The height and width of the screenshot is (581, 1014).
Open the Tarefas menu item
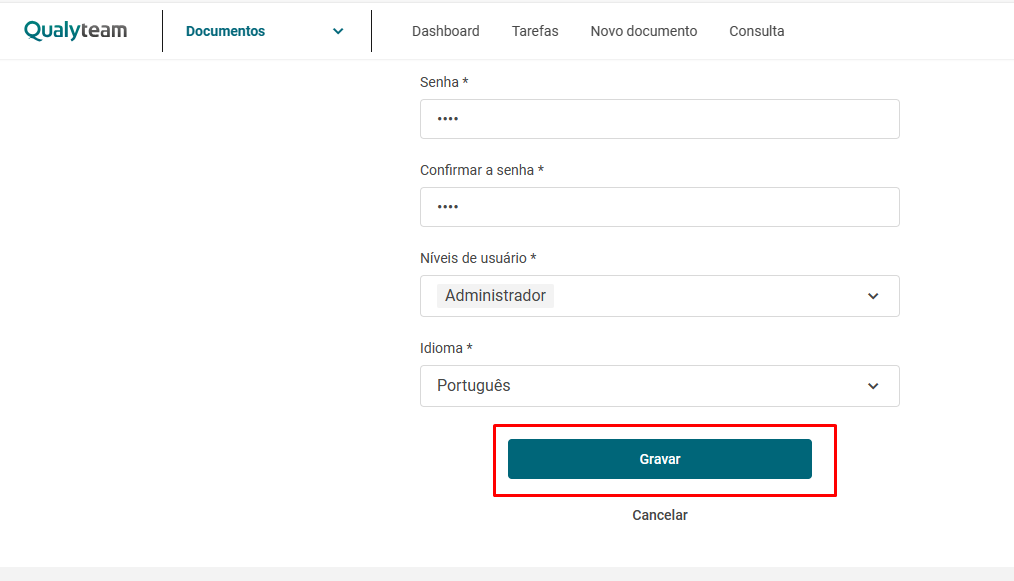tap(535, 31)
